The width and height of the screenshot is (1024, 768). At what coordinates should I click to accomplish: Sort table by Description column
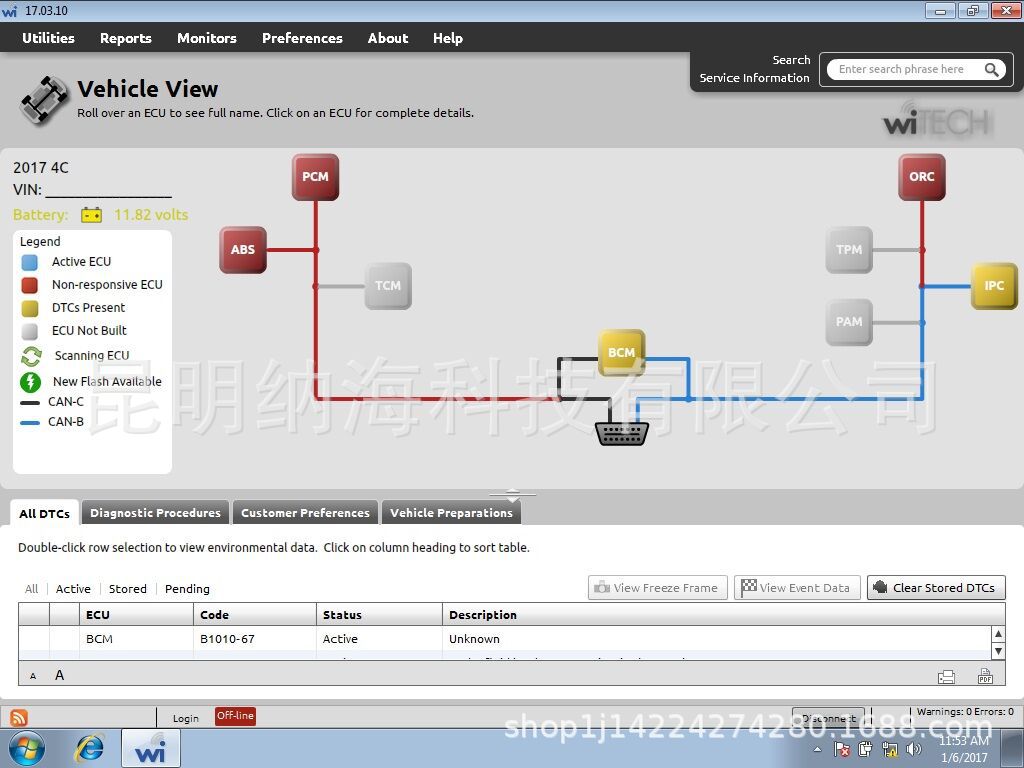(724, 615)
